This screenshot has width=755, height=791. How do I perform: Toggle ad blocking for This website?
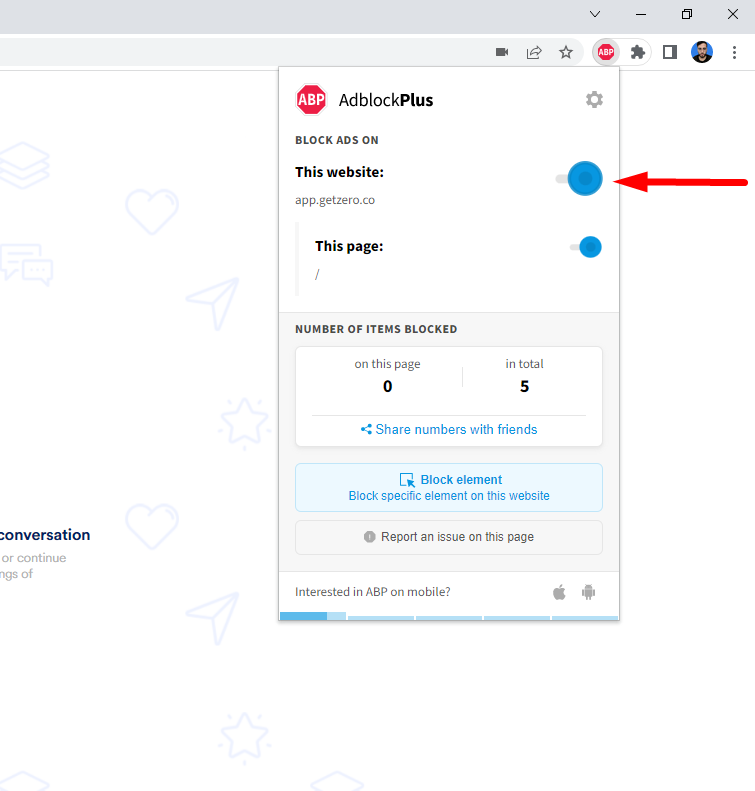581,179
